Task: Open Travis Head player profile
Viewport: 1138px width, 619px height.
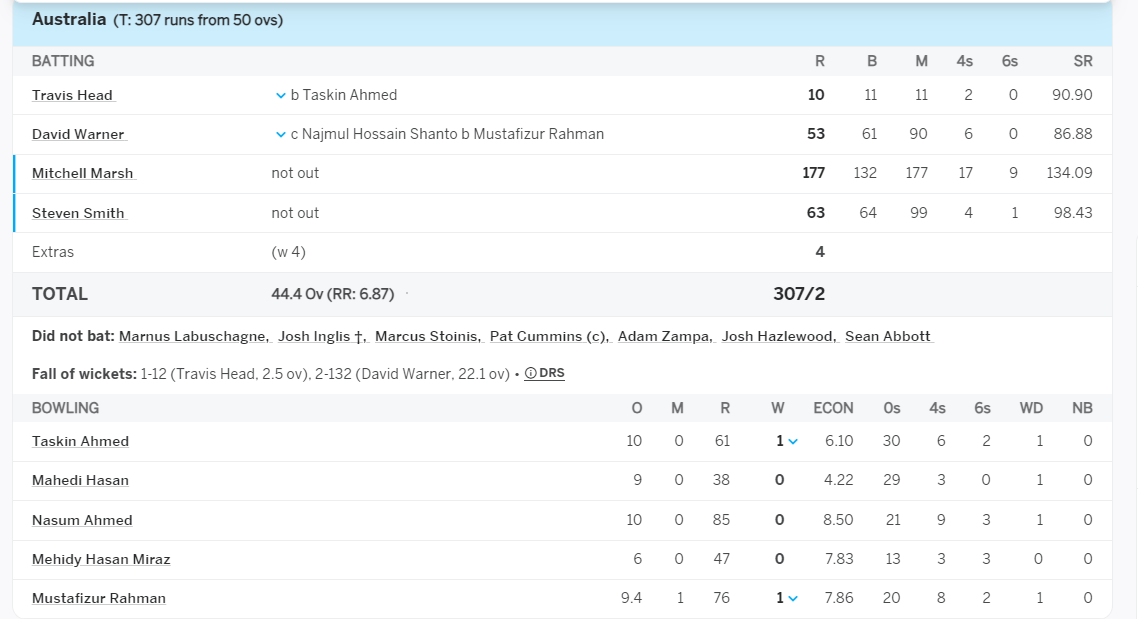Action: pyautogui.click(x=73, y=95)
